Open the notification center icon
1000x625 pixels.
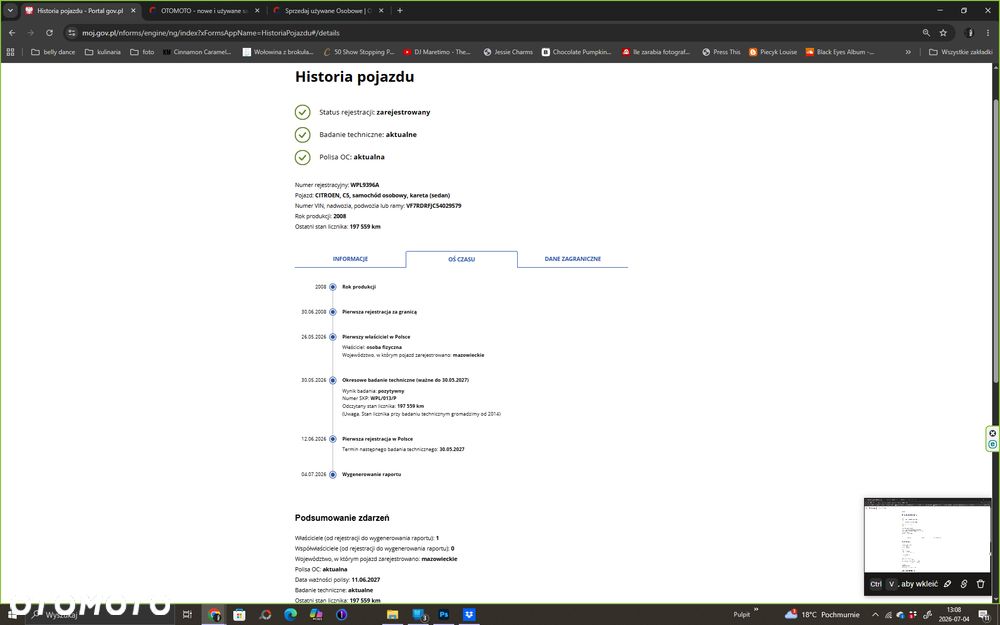click(983, 615)
